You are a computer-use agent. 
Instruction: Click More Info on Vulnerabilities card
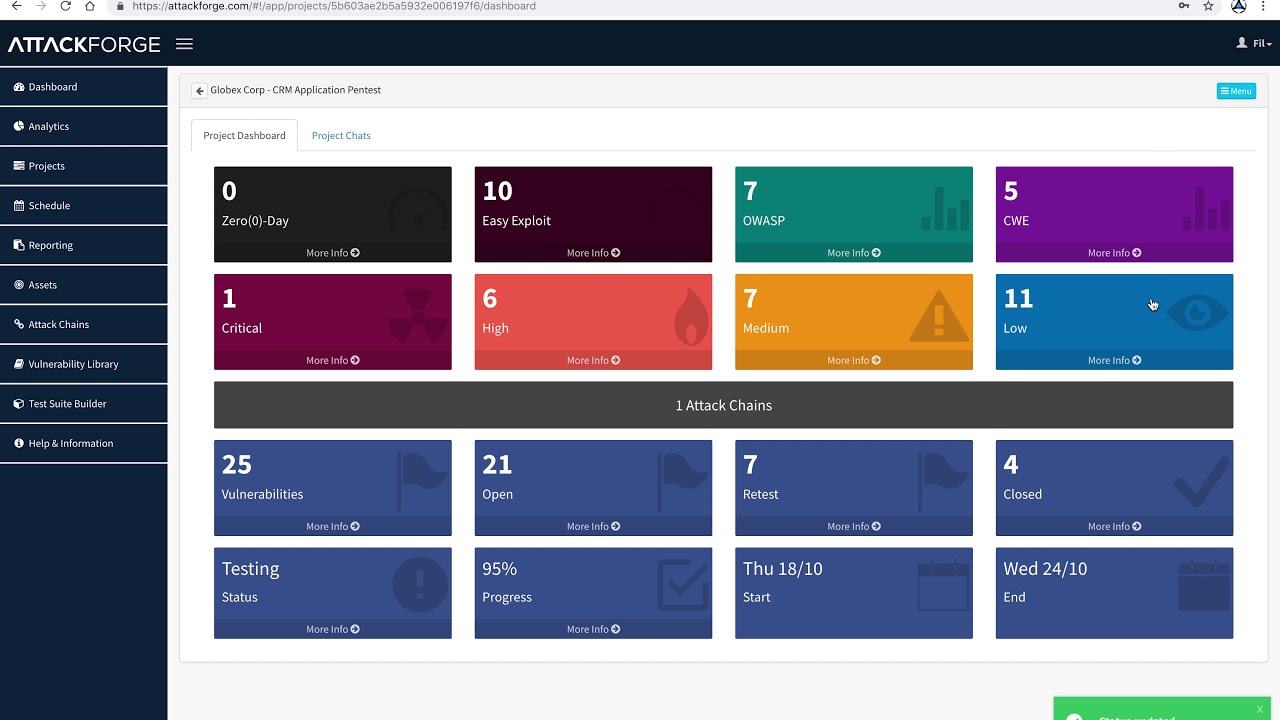coord(333,526)
